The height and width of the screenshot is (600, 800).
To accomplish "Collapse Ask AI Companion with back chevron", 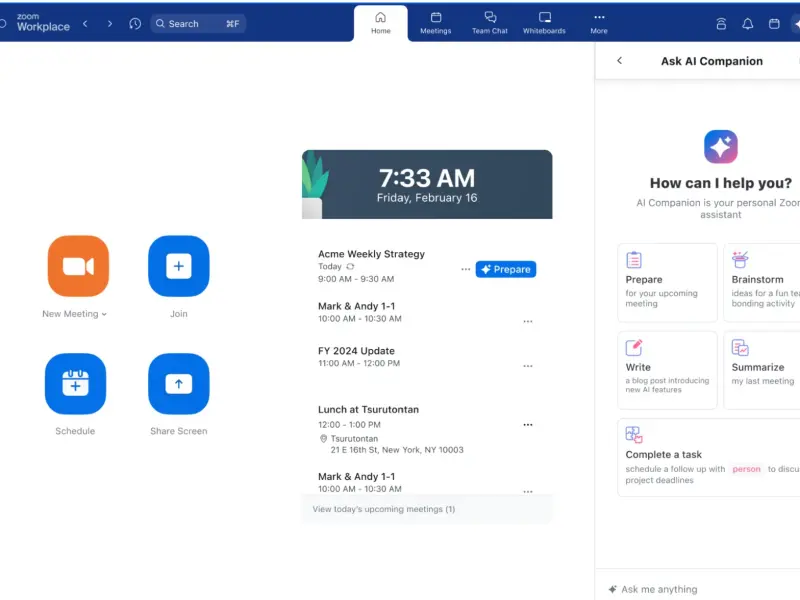I will [619, 61].
